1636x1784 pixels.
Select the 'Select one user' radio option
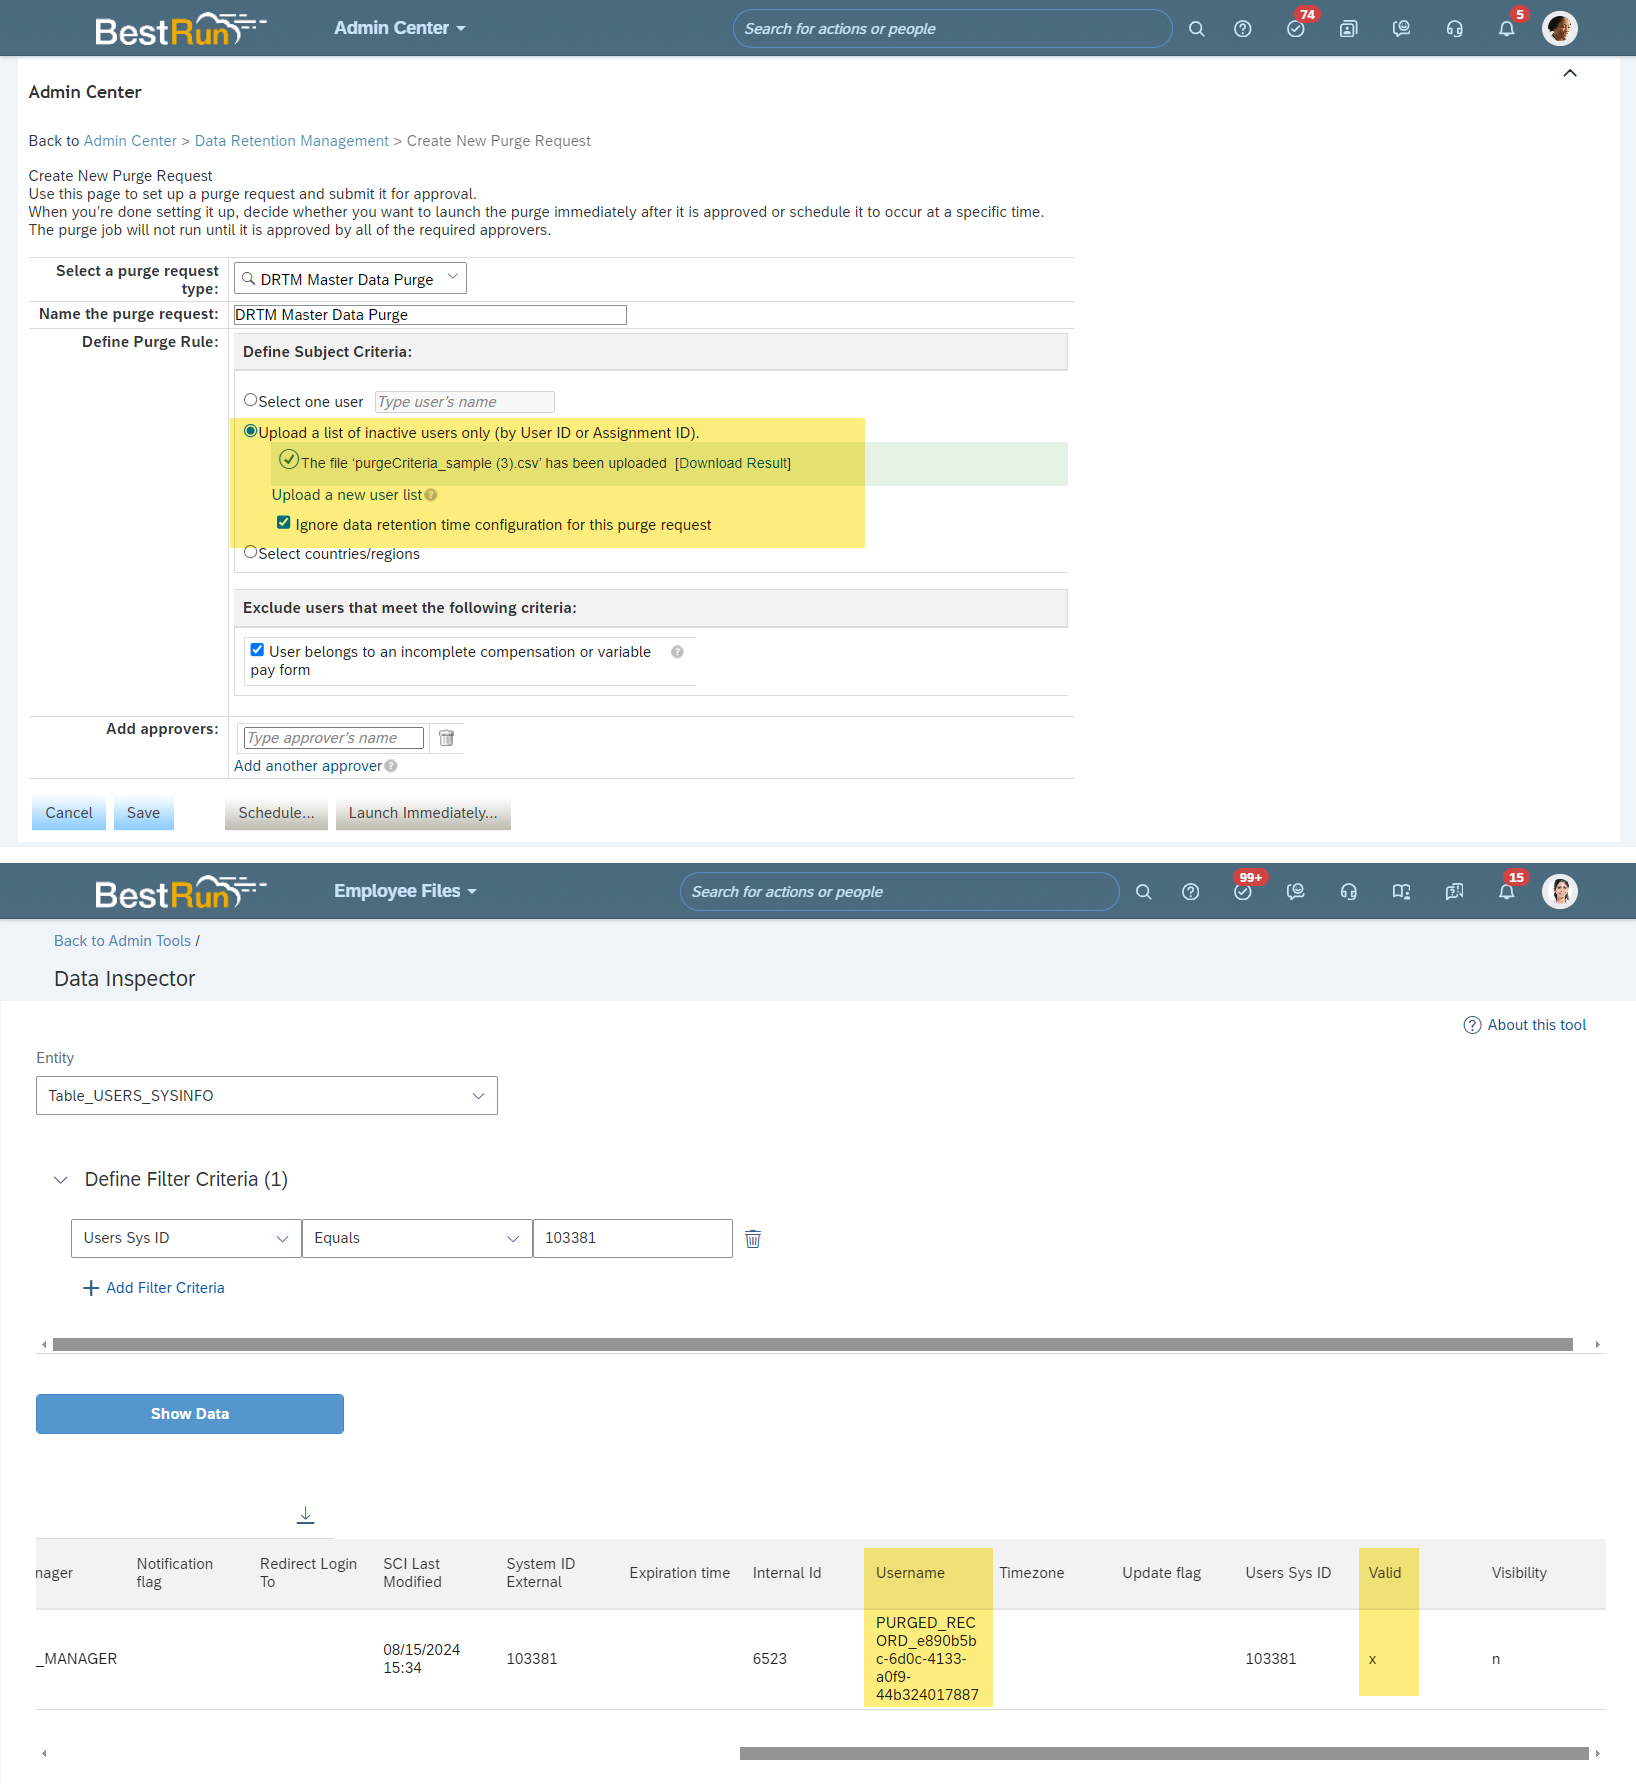pyautogui.click(x=251, y=400)
